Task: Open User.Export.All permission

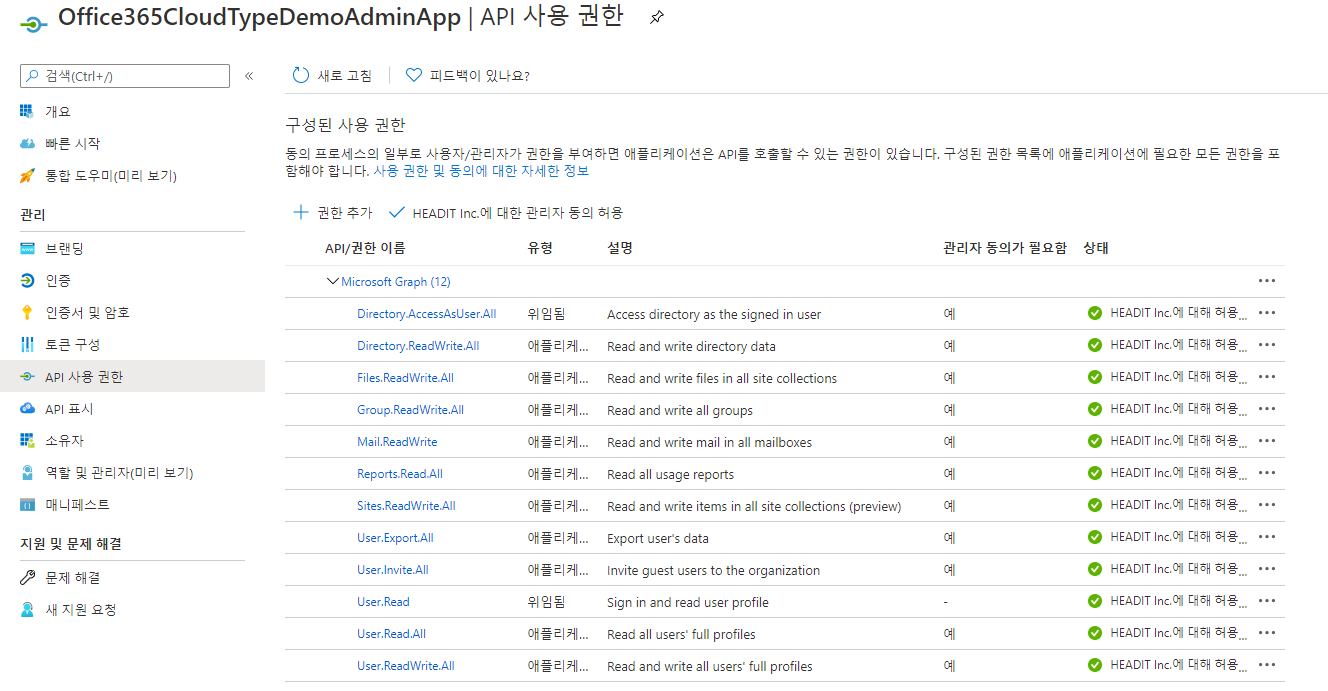Action: point(395,538)
